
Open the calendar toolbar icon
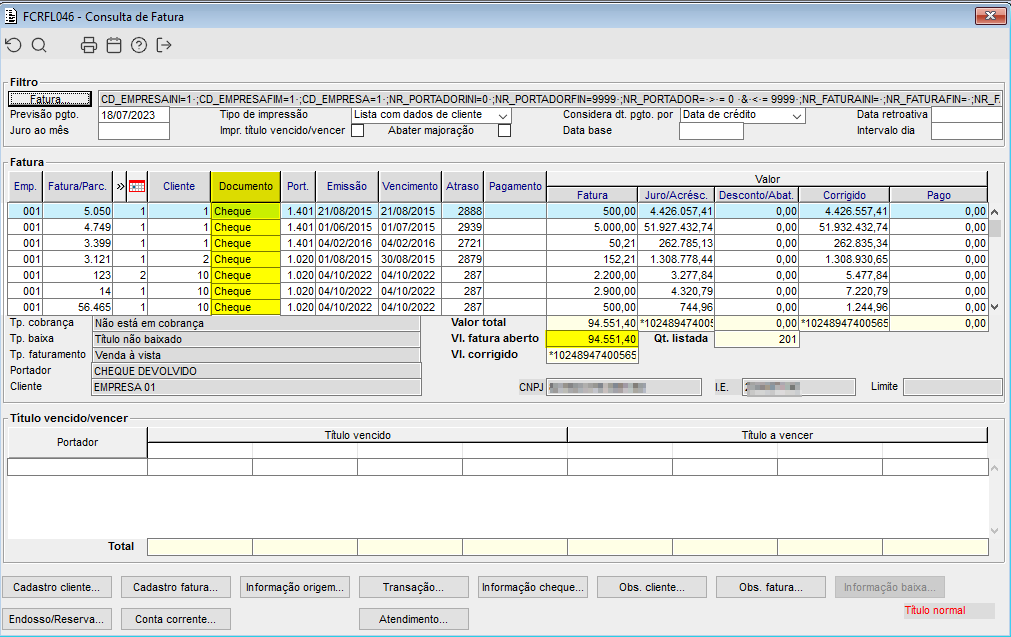pyautogui.click(x=114, y=45)
